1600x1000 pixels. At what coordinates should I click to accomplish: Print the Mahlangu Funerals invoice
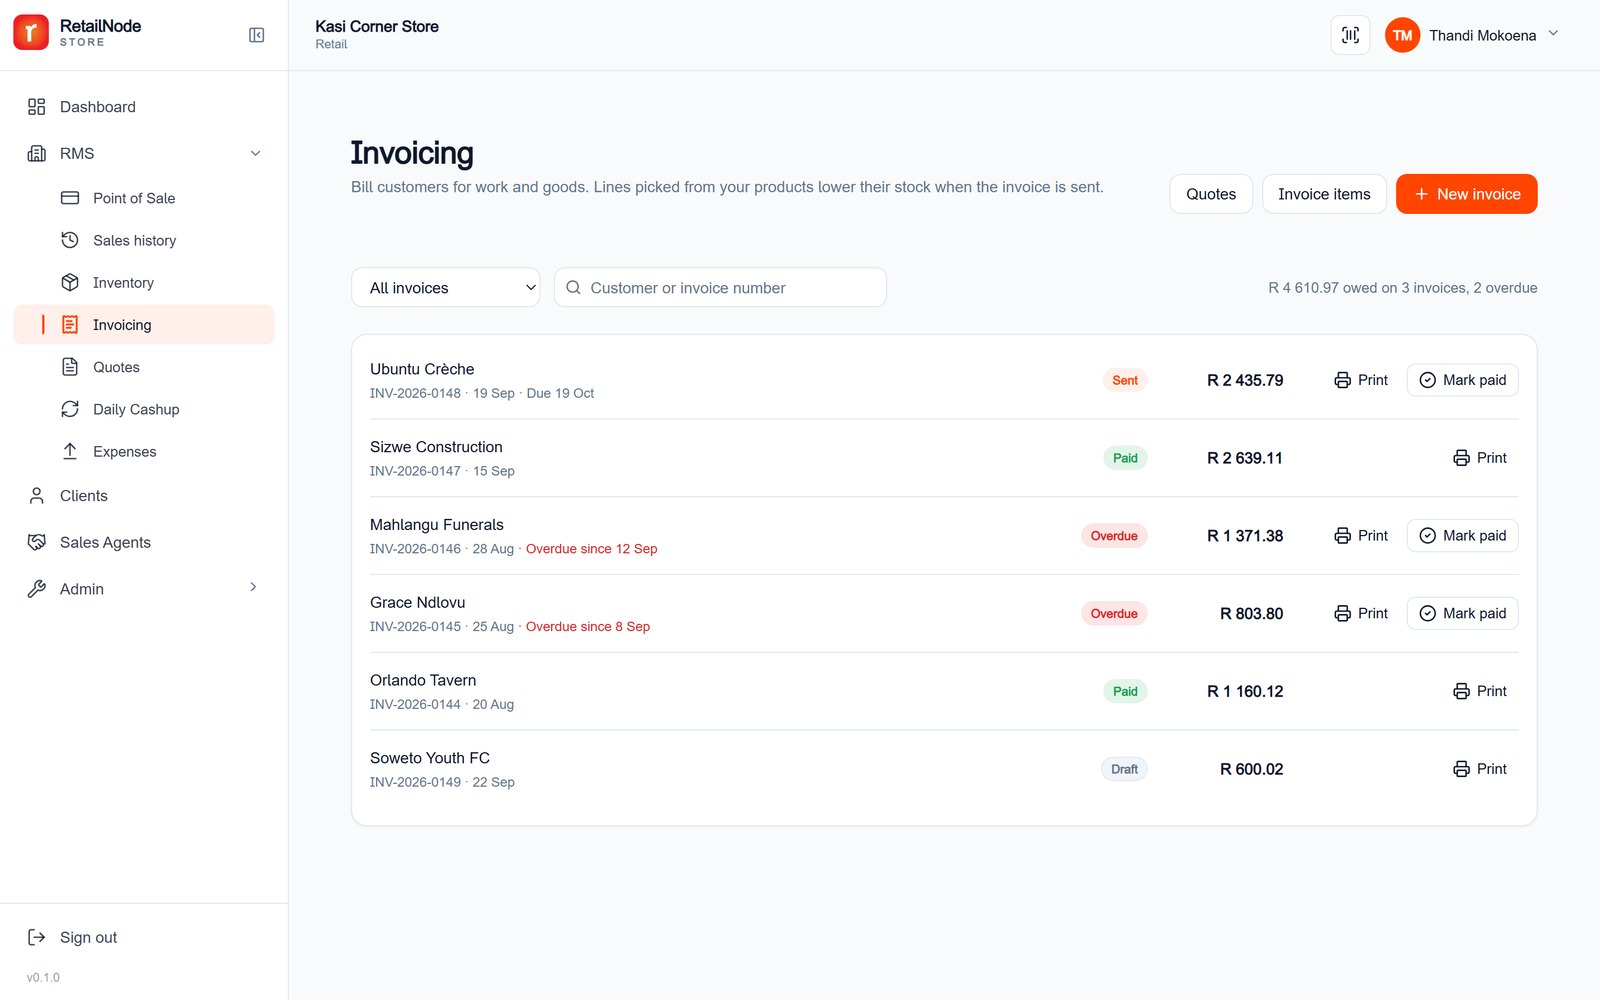[1361, 536]
